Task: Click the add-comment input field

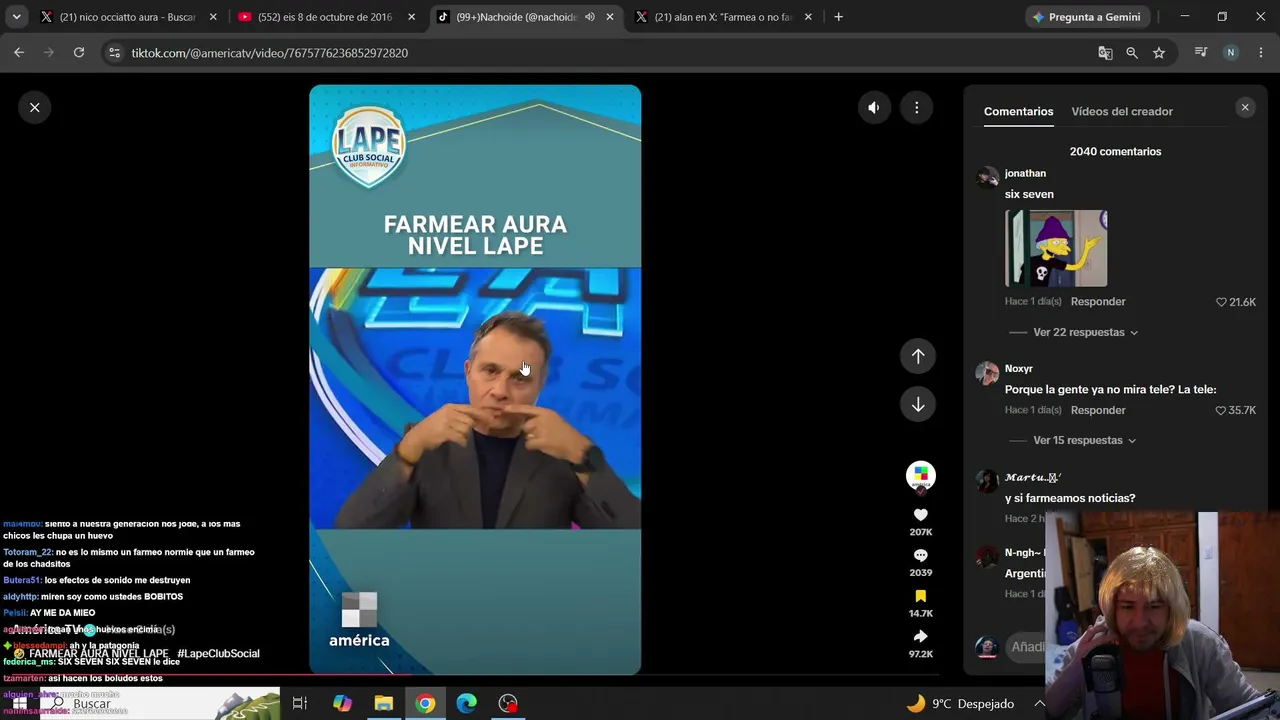Action: (x=1026, y=647)
